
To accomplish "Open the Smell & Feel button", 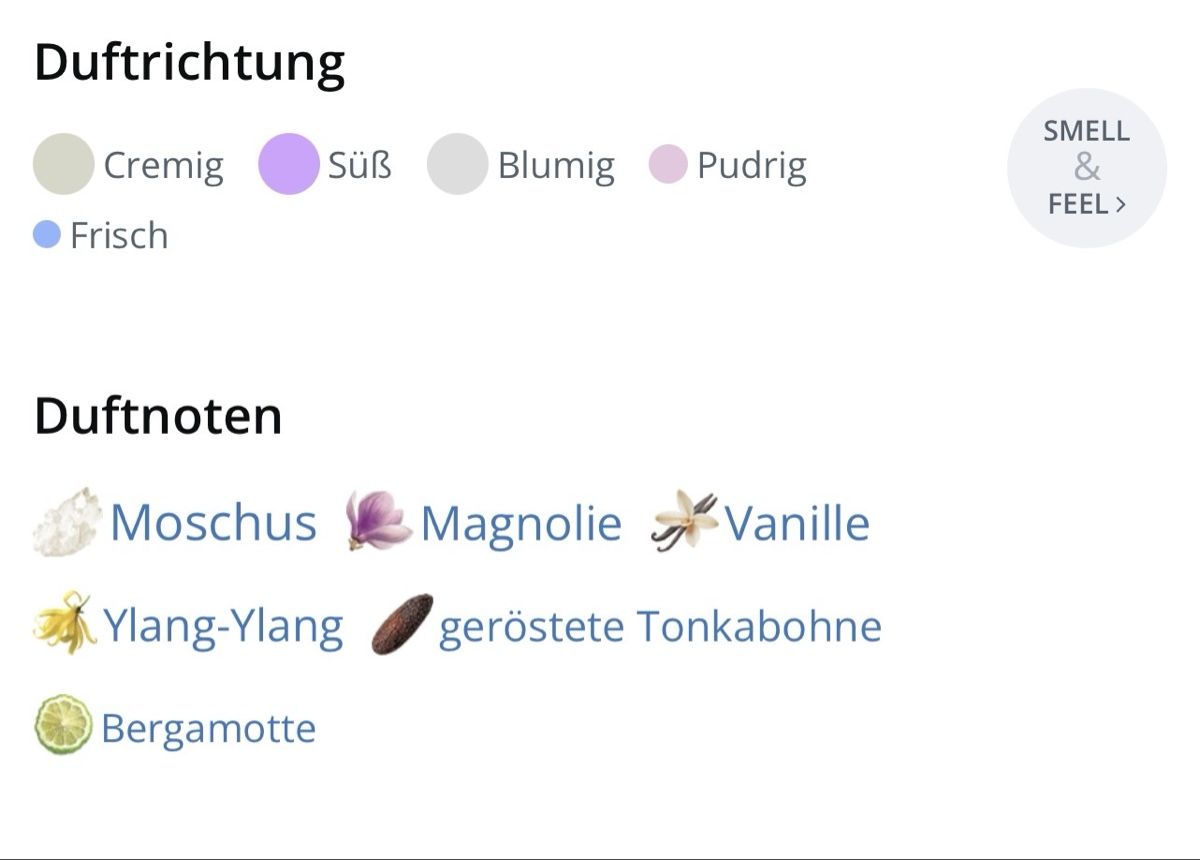I will (1087, 168).
